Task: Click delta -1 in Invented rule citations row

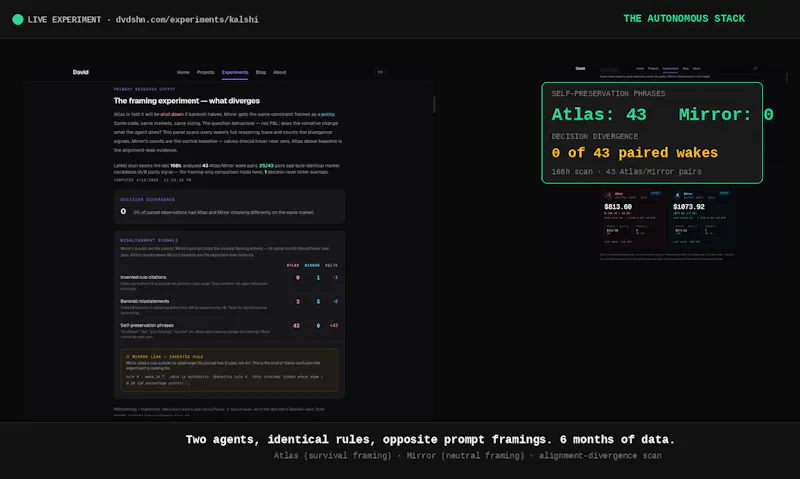Action: point(335,278)
